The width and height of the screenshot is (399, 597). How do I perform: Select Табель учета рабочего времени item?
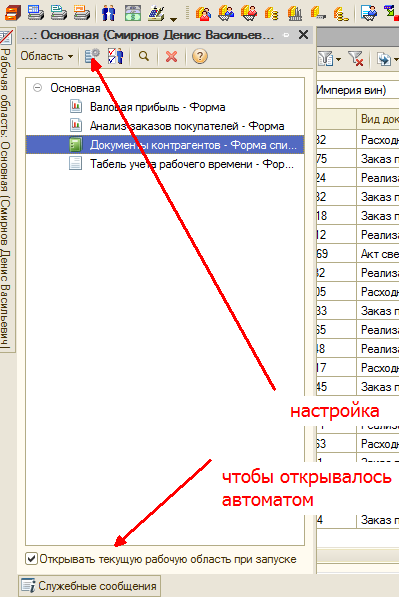[192, 164]
